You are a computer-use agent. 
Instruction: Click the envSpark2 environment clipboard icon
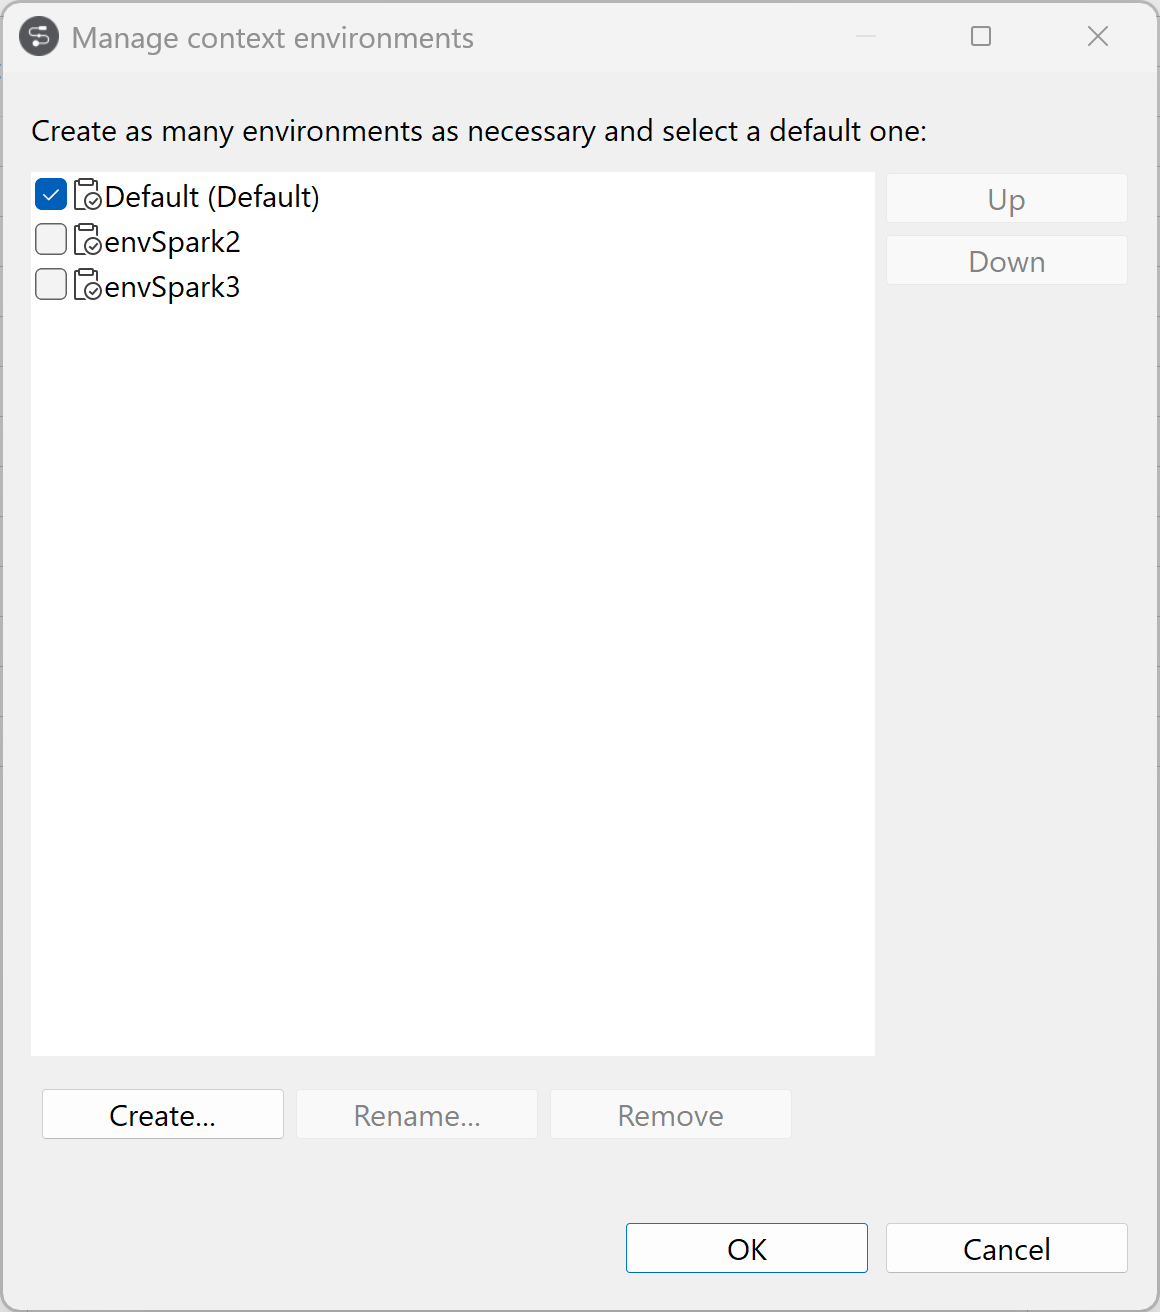click(x=88, y=241)
